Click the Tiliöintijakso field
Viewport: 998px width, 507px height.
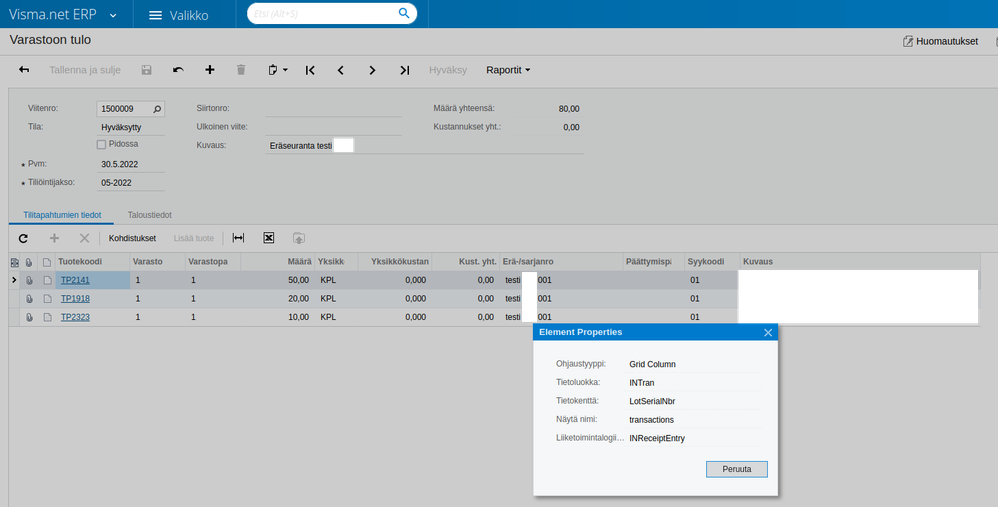[x=130, y=183]
